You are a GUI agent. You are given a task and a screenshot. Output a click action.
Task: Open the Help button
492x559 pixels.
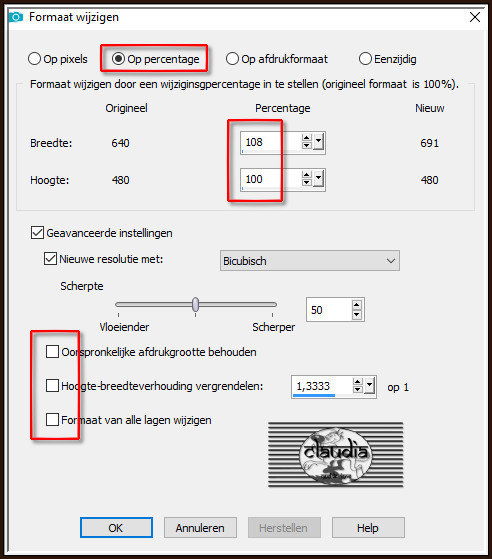point(368,528)
